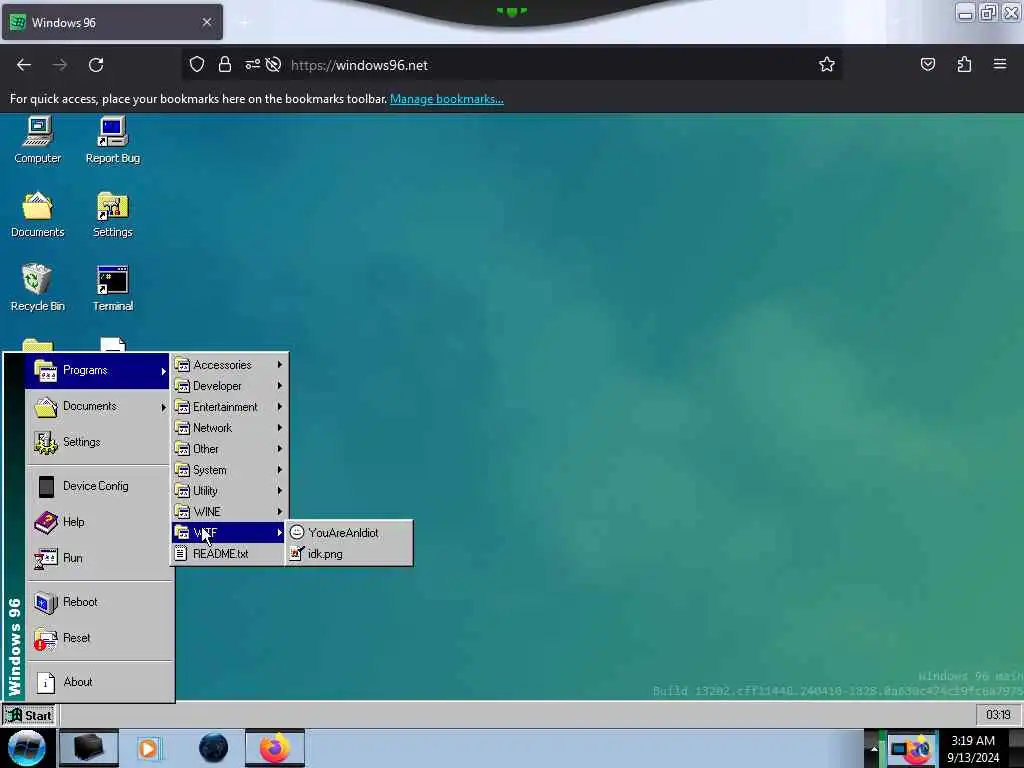Click the shield tracking protection icon

[197, 65]
